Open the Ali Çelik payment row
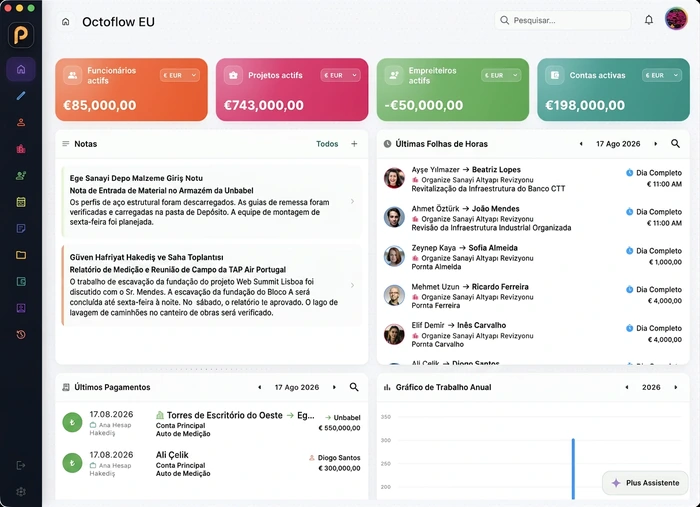This screenshot has width=700, height=507. point(212,463)
